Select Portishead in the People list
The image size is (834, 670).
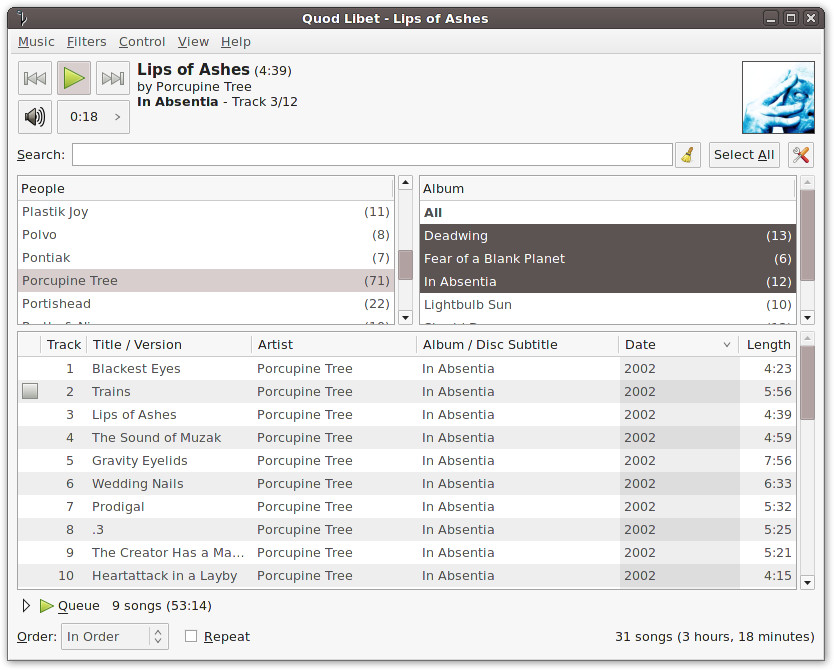[x=206, y=304]
